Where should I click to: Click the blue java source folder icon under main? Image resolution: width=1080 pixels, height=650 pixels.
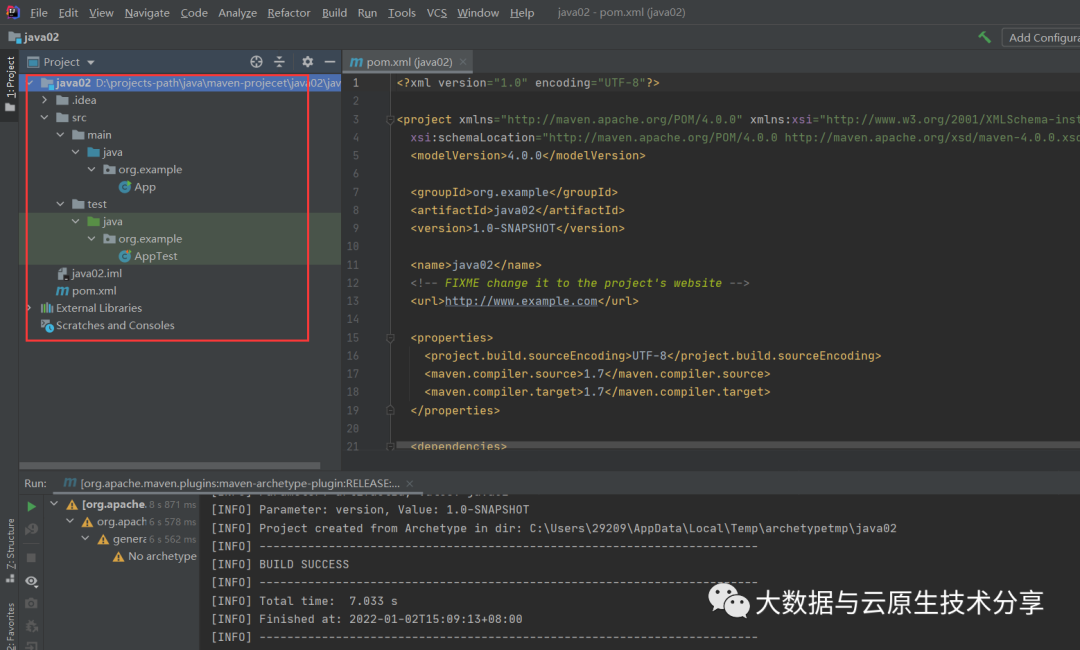[94, 152]
